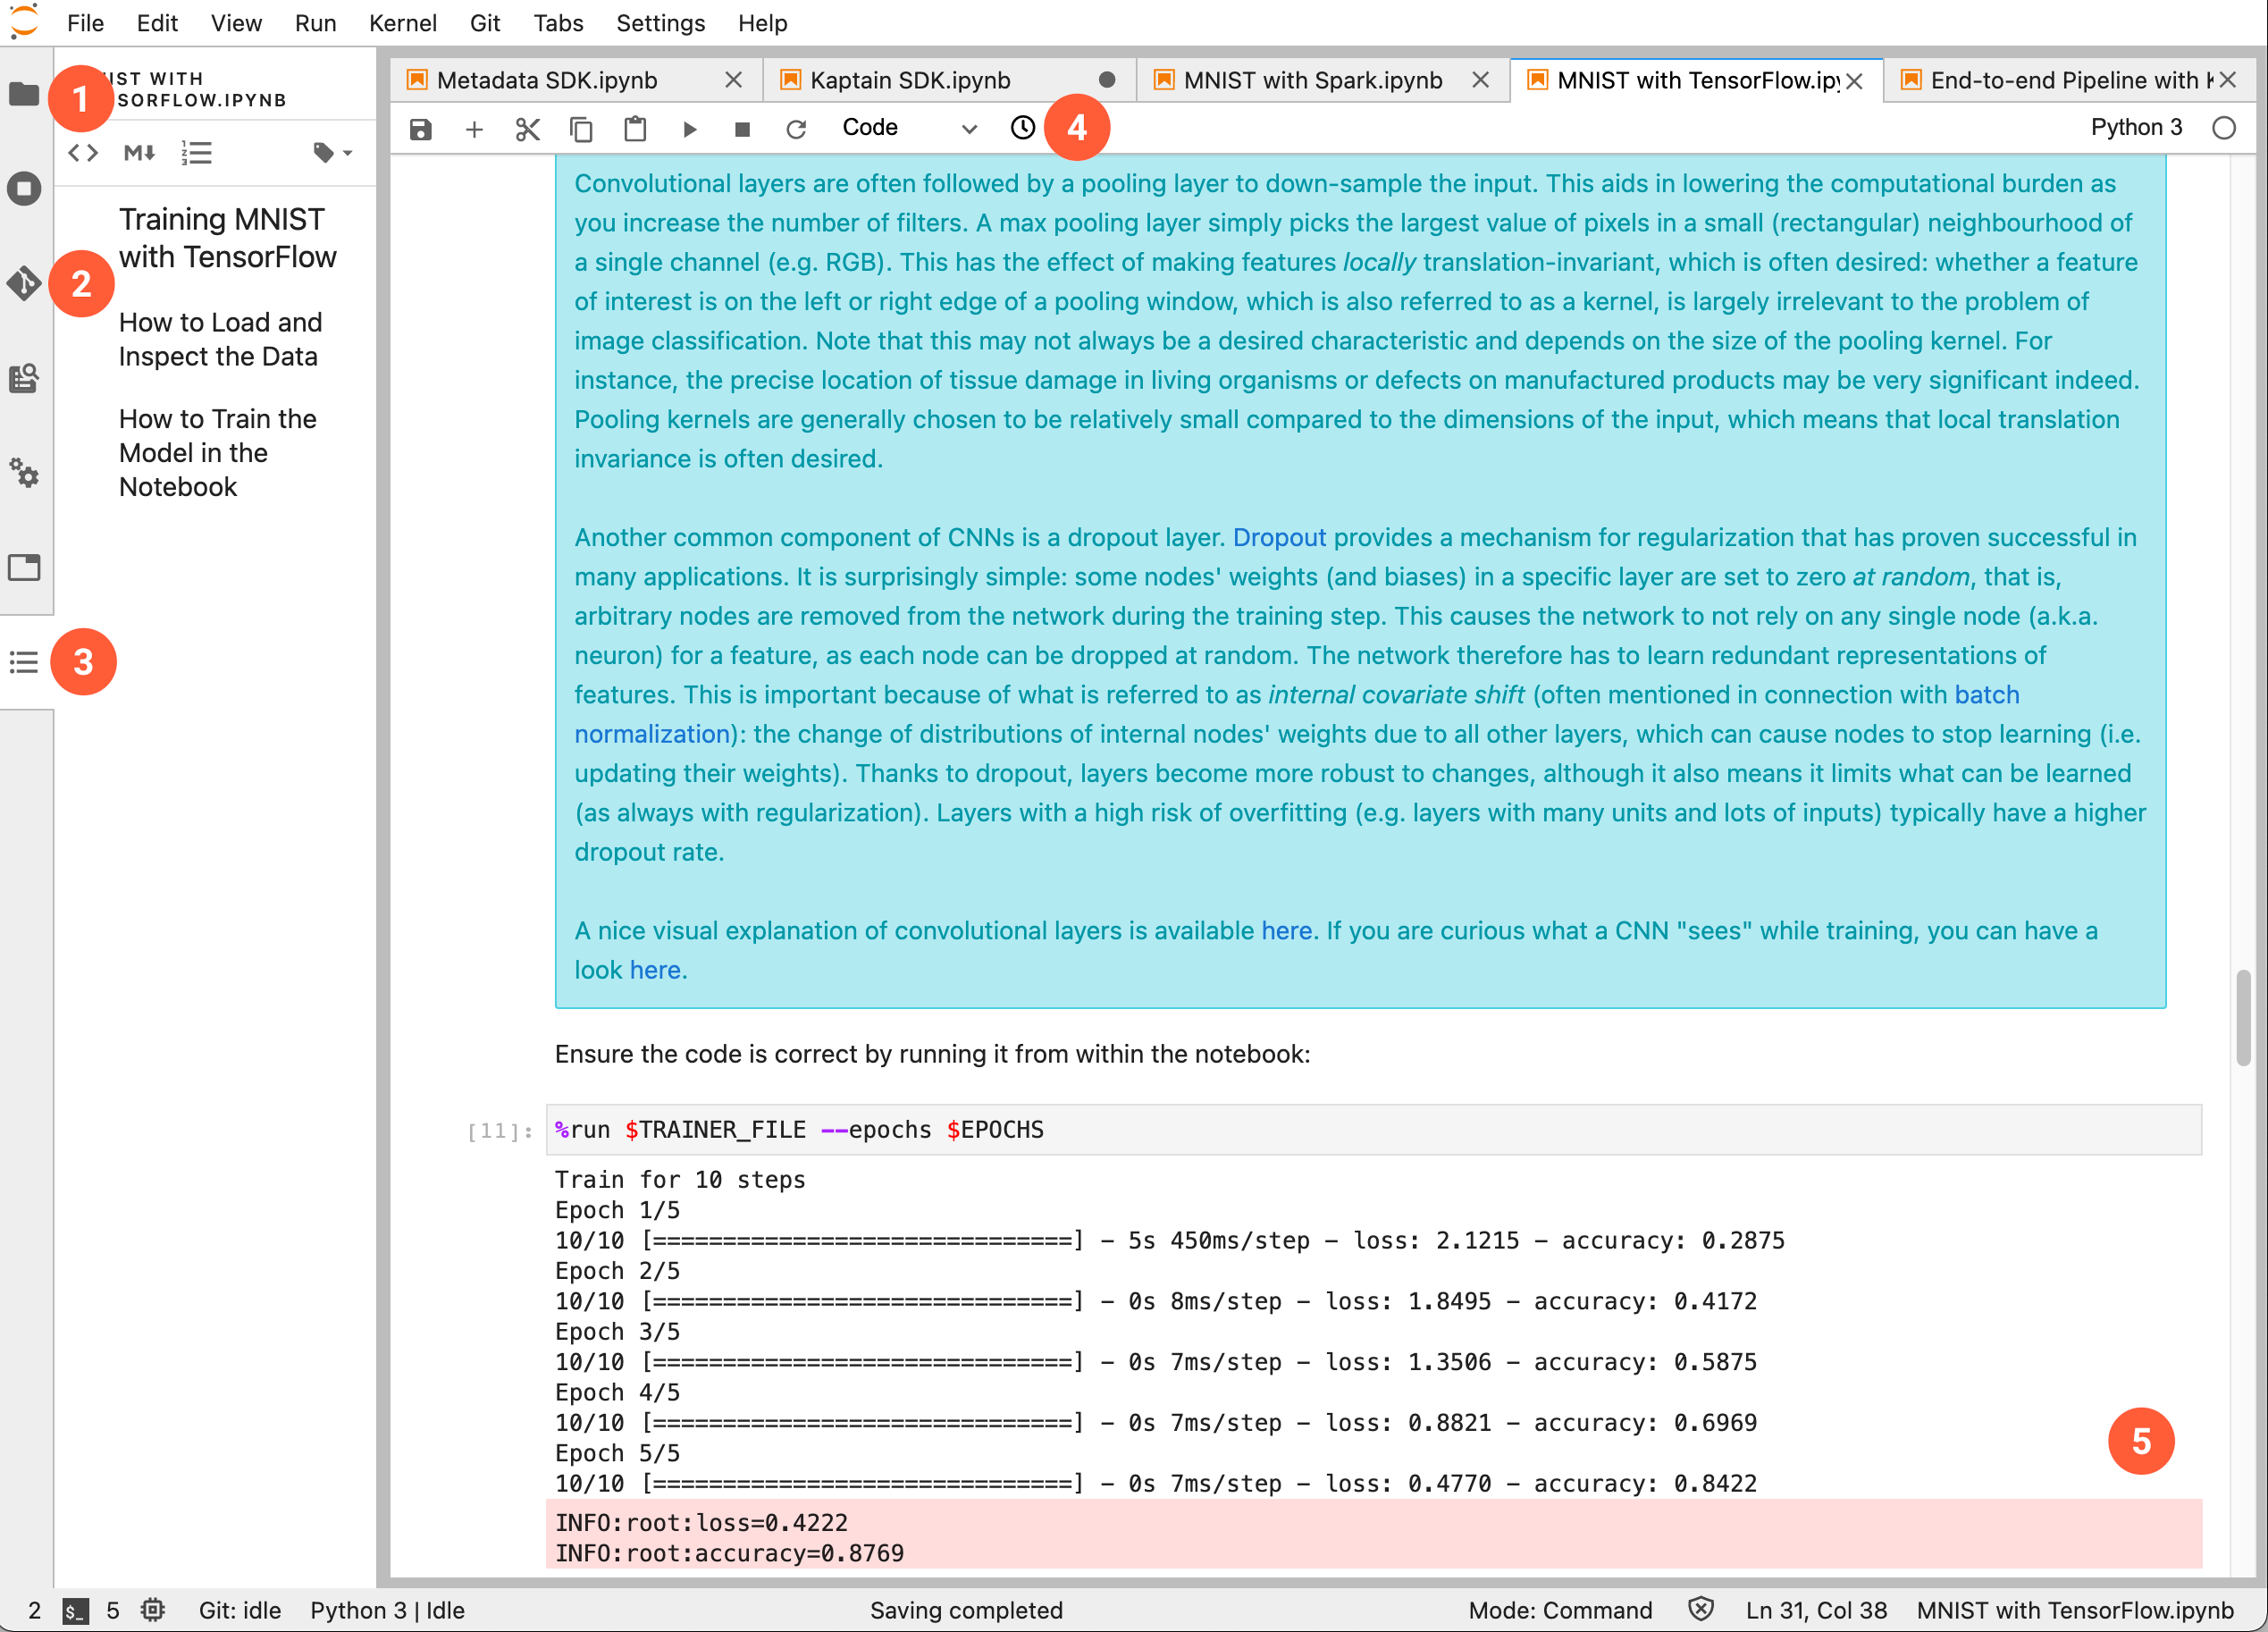Screen dimensions: 2268x1632
Task: Open the Kernel menu
Action: [x=402, y=23]
